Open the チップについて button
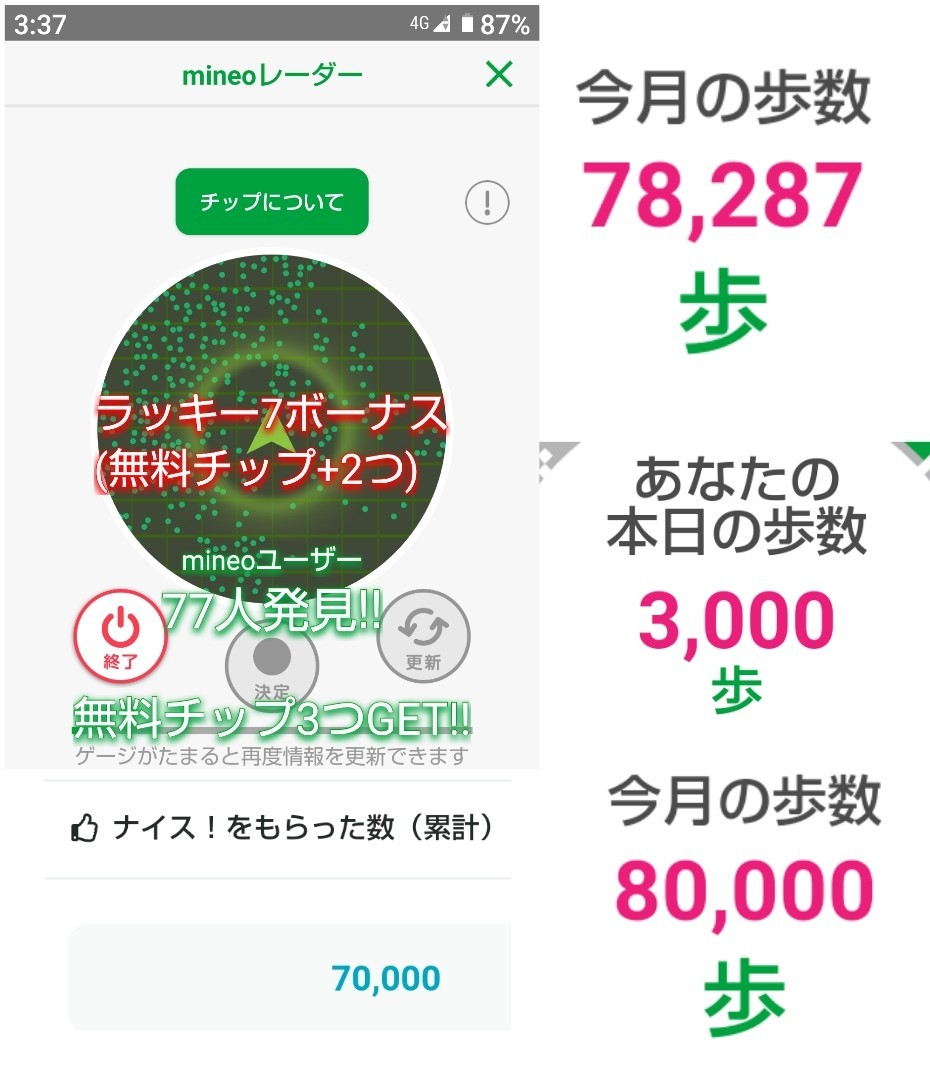The image size is (930, 1081). pos(272,202)
